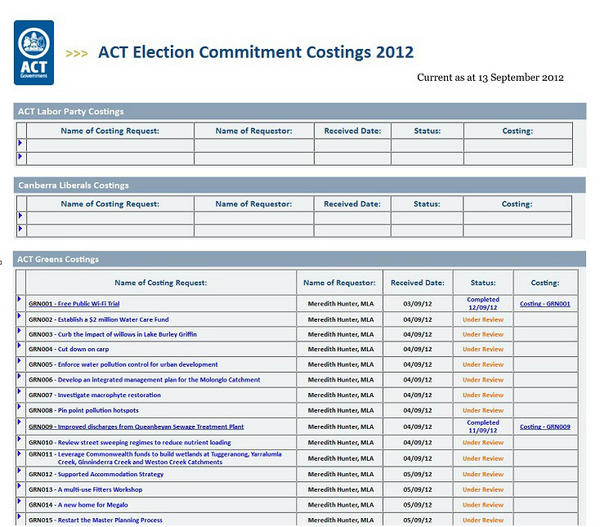
Task: Expand second empty ACT Labor Party row arrow
Action: [x=20, y=156]
